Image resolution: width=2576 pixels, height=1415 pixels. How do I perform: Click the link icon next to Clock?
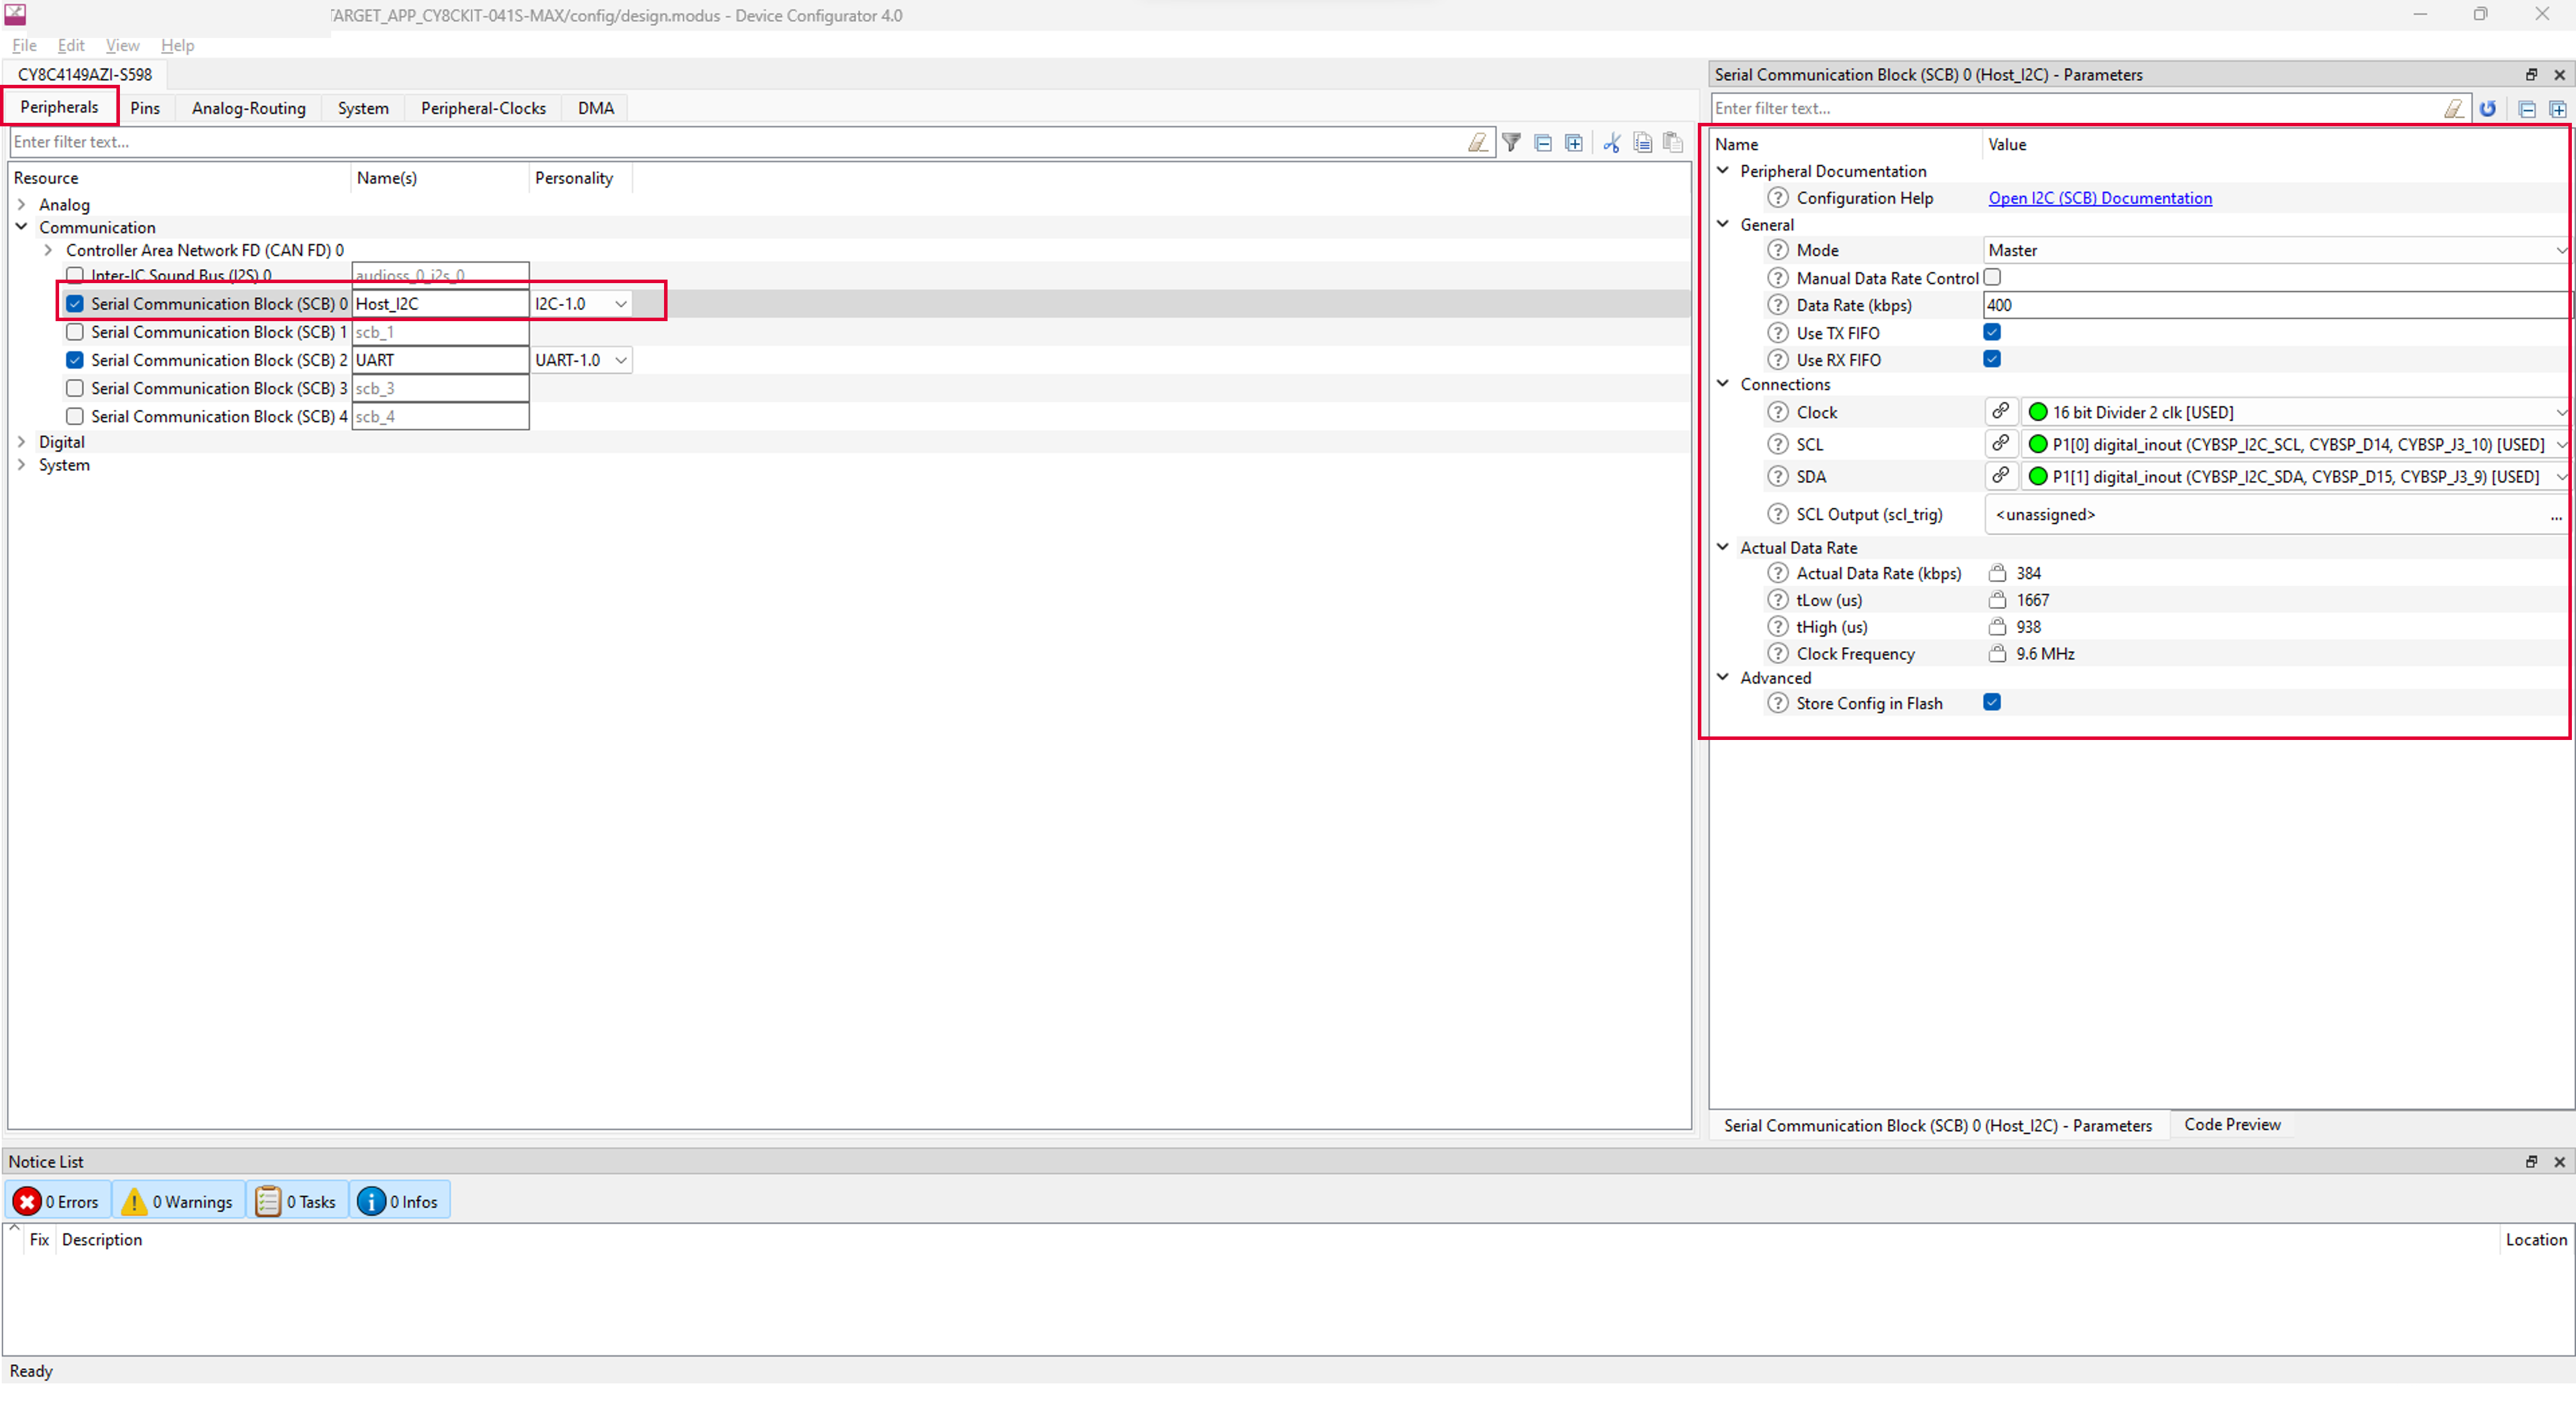tap(2000, 411)
